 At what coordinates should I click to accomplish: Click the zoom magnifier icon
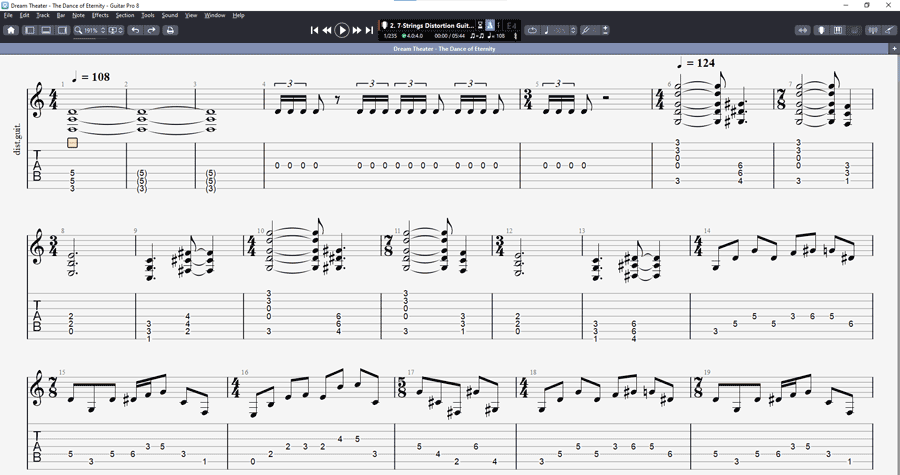[x=78, y=30]
